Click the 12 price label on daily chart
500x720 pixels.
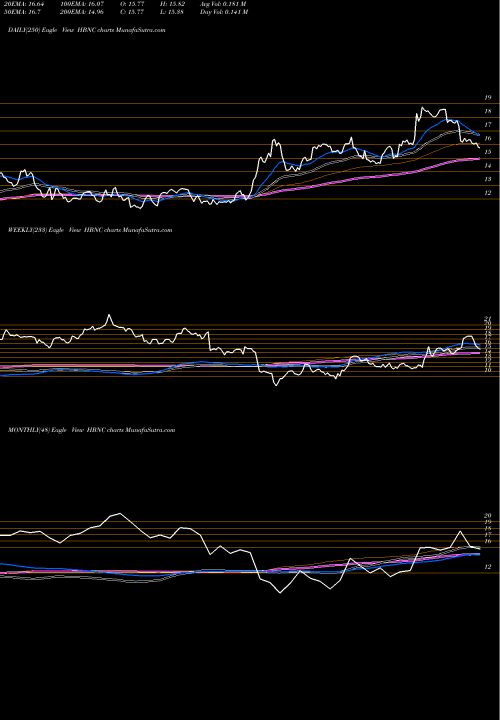pyautogui.click(x=488, y=193)
